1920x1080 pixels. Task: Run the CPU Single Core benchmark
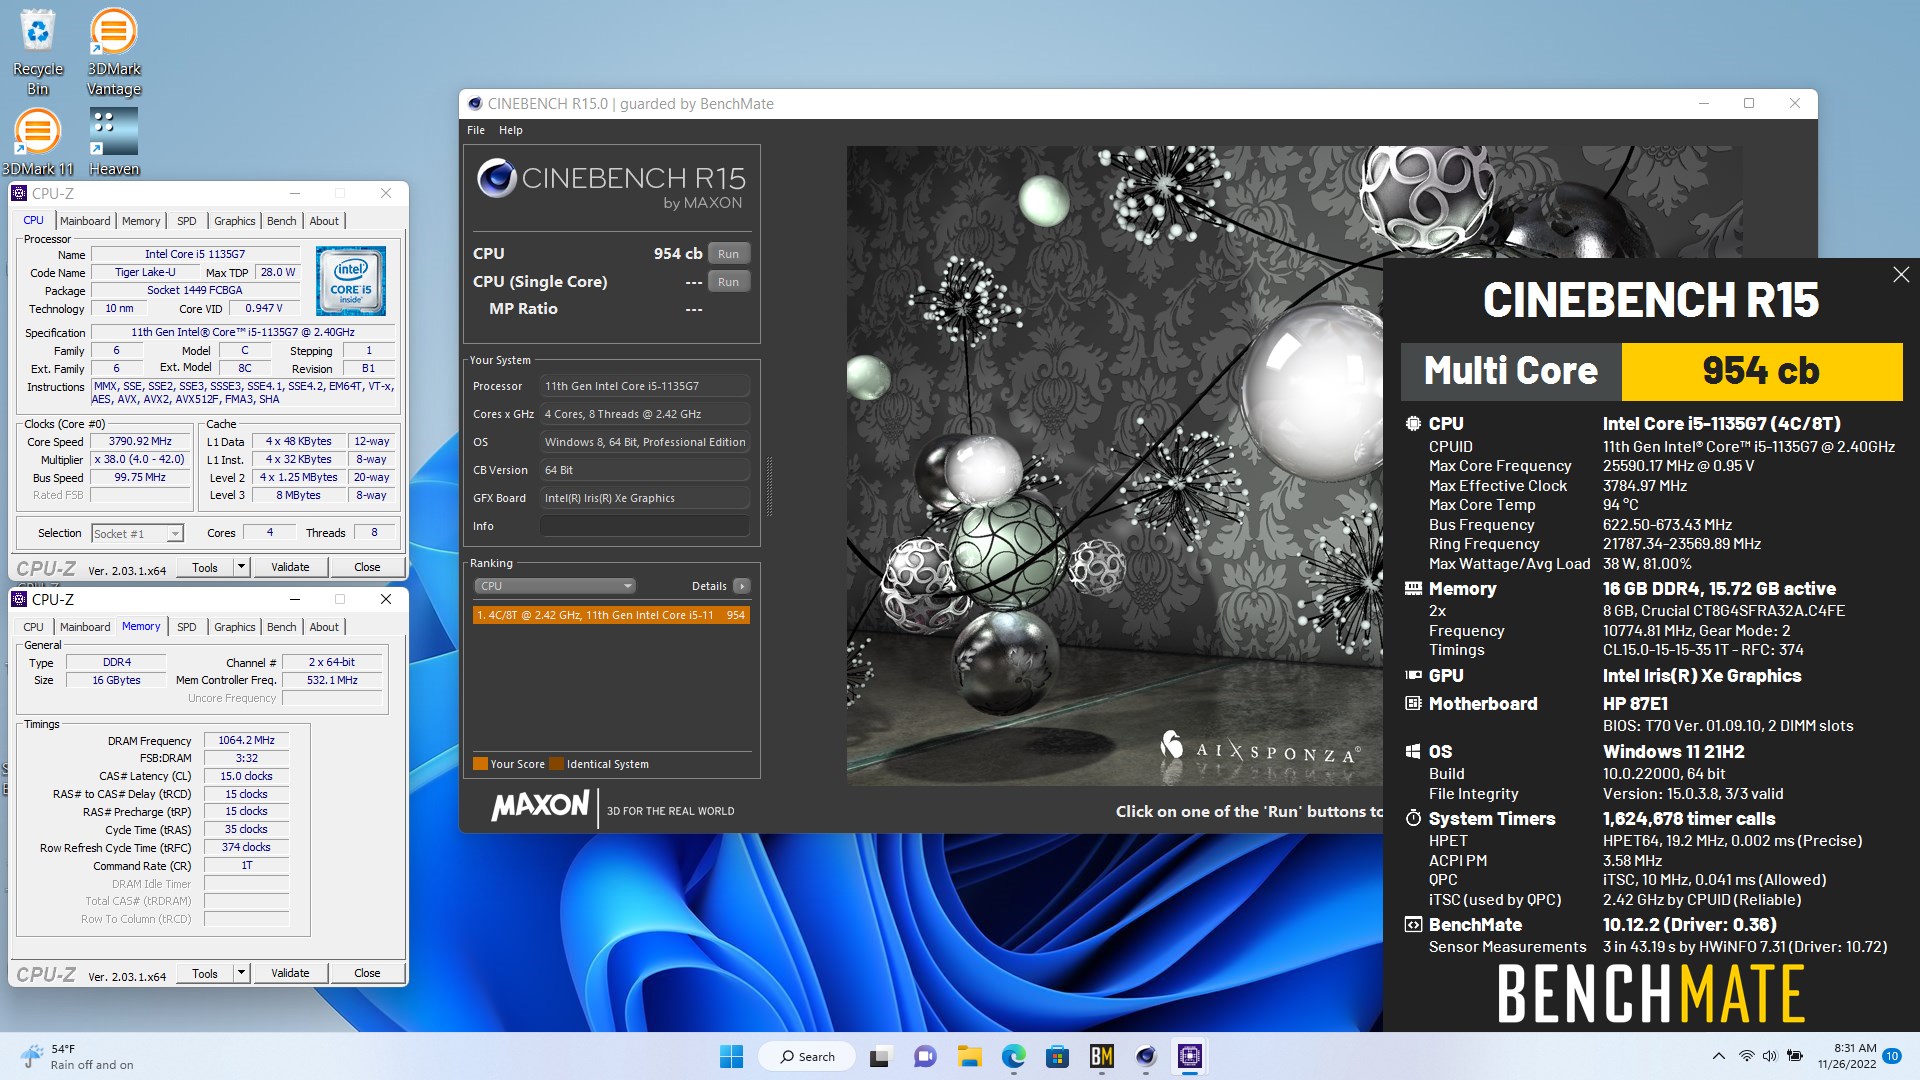(x=728, y=282)
